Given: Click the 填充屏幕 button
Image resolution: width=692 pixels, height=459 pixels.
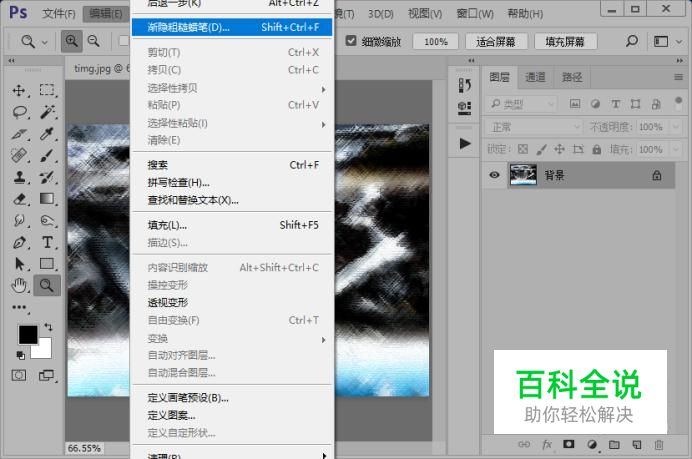Looking at the screenshot, I should 565,42.
